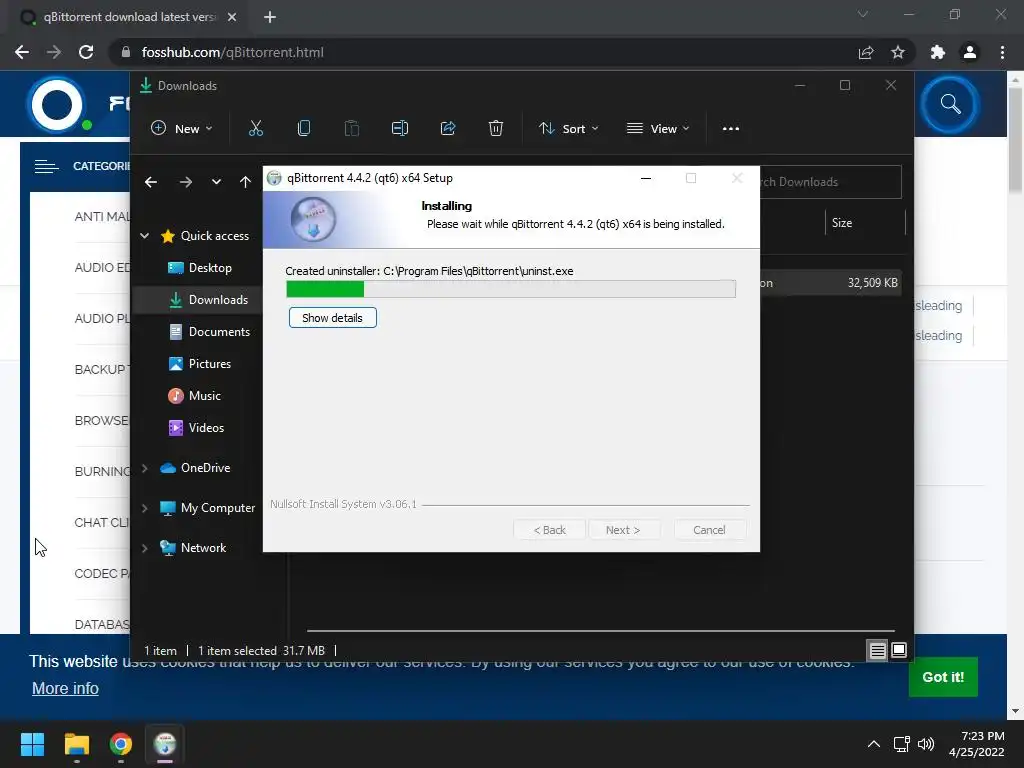This screenshot has height=768, width=1024.
Task: Open a new Chrome tab
Action: point(270,17)
